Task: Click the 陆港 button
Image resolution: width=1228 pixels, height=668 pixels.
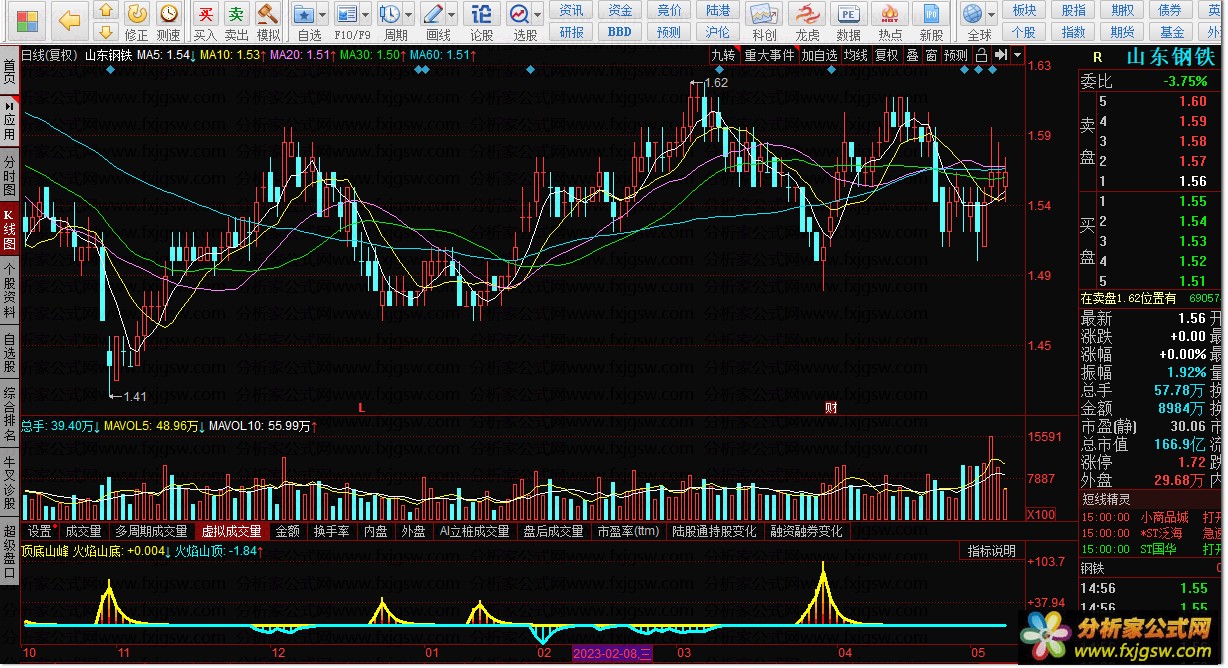Action: (718, 10)
